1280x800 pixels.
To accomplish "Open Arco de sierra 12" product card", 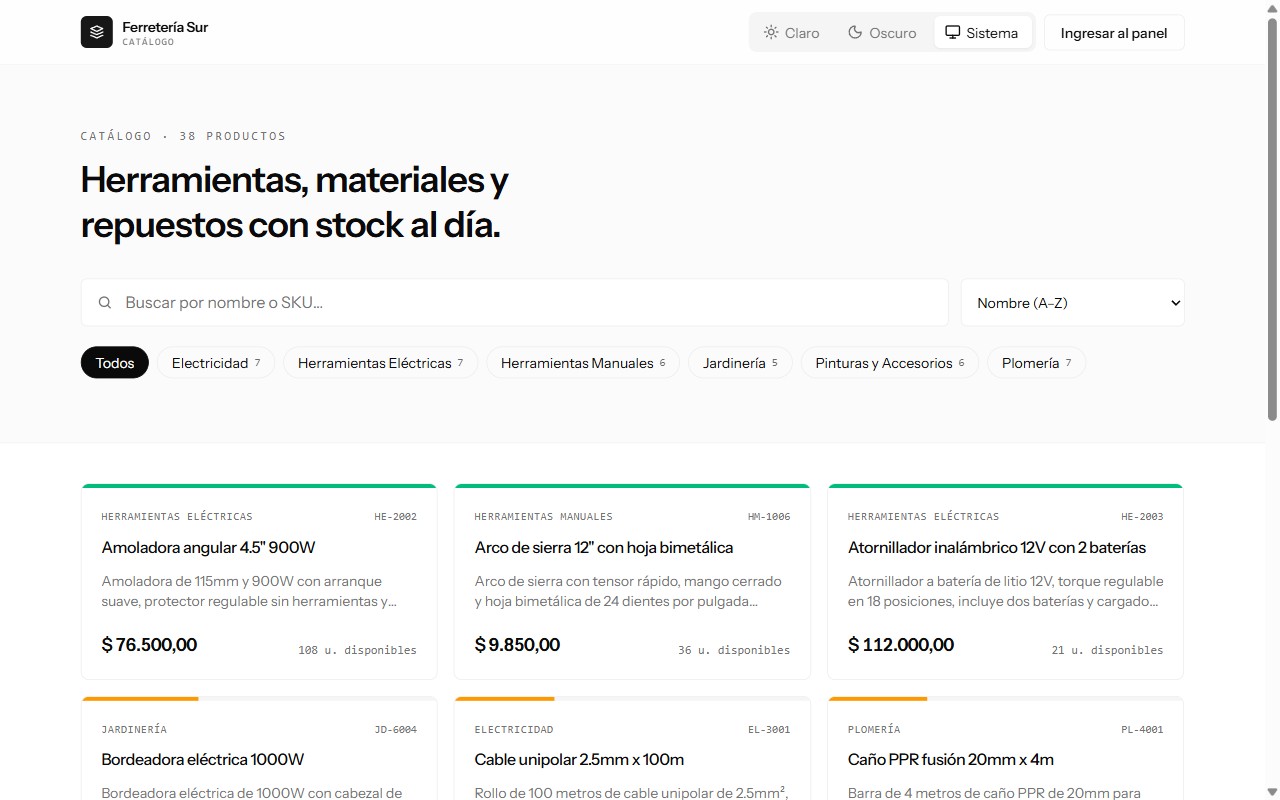I will point(632,582).
